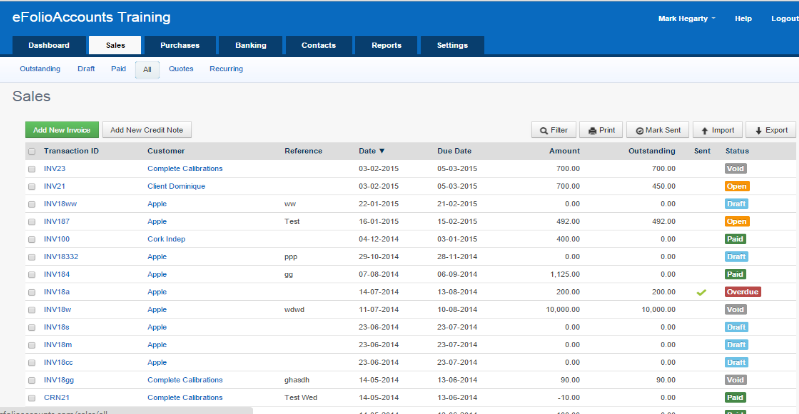Open the Quotes sub-tab
The width and height of the screenshot is (799, 414).
(181, 69)
